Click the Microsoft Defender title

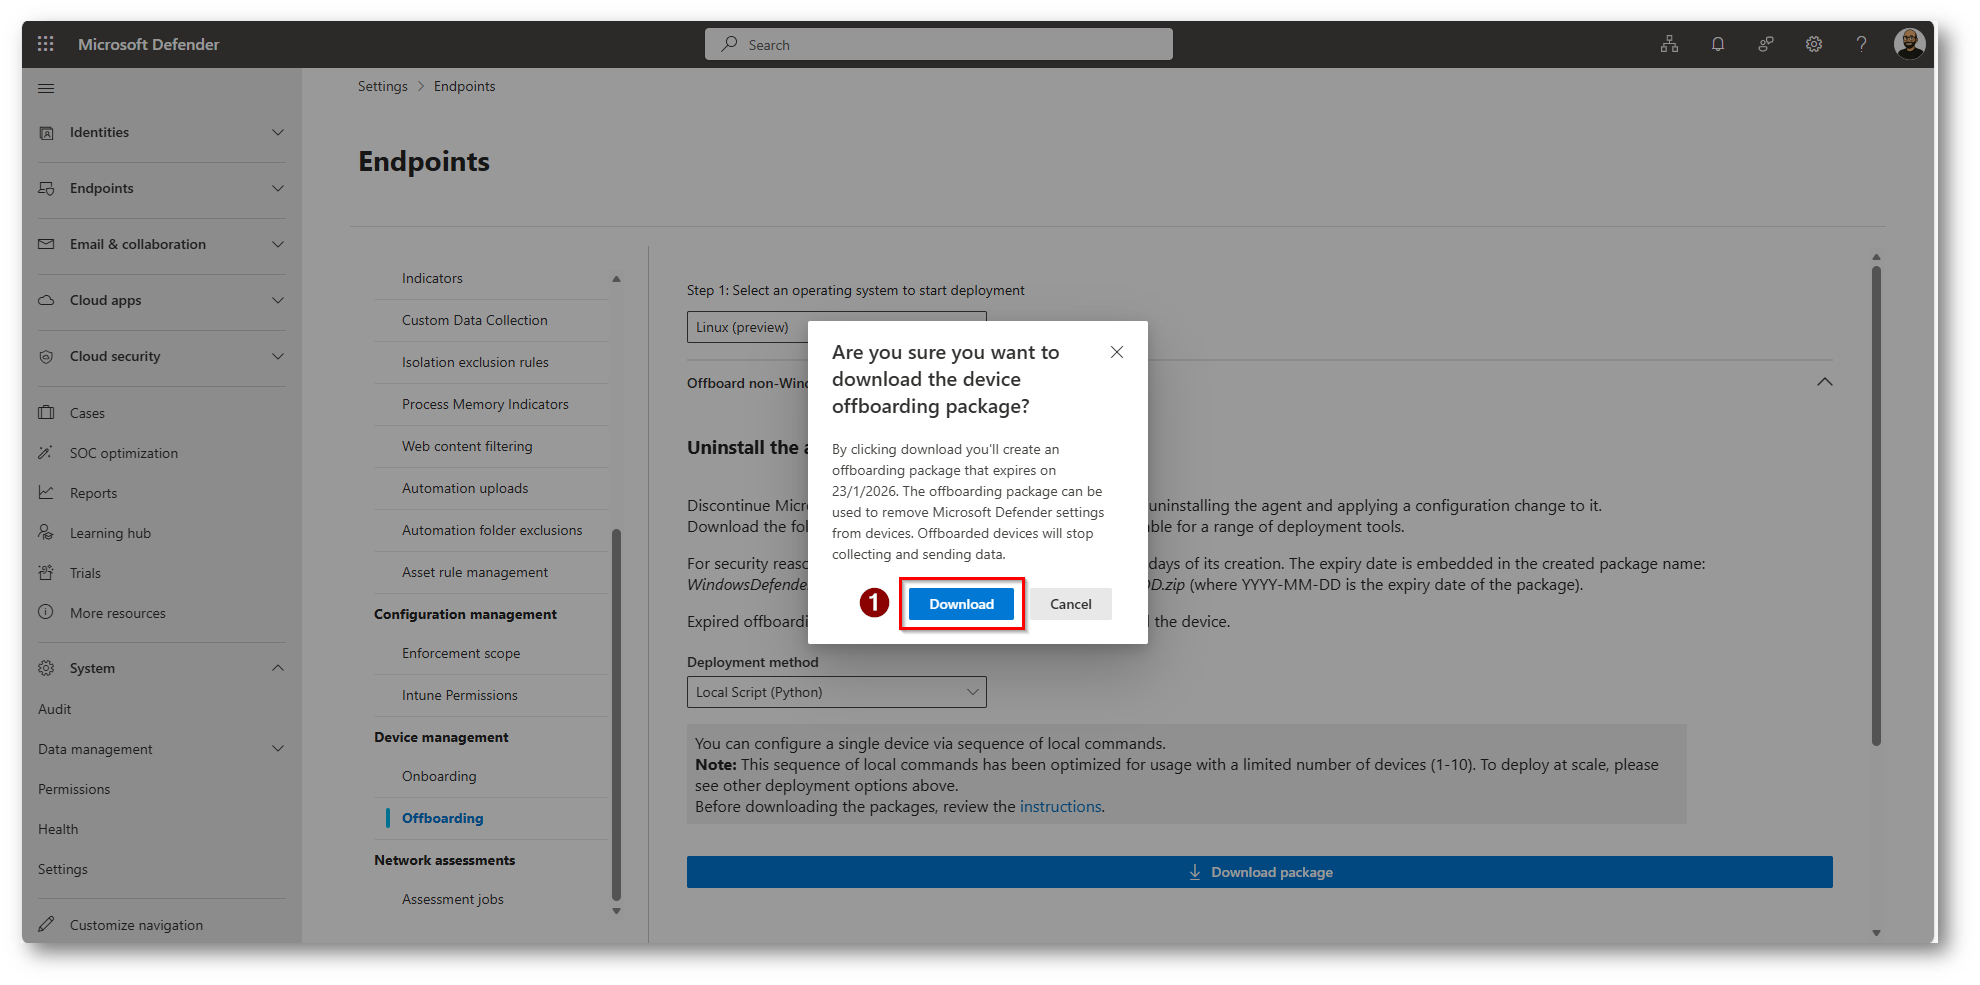pyautogui.click(x=149, y=44)
